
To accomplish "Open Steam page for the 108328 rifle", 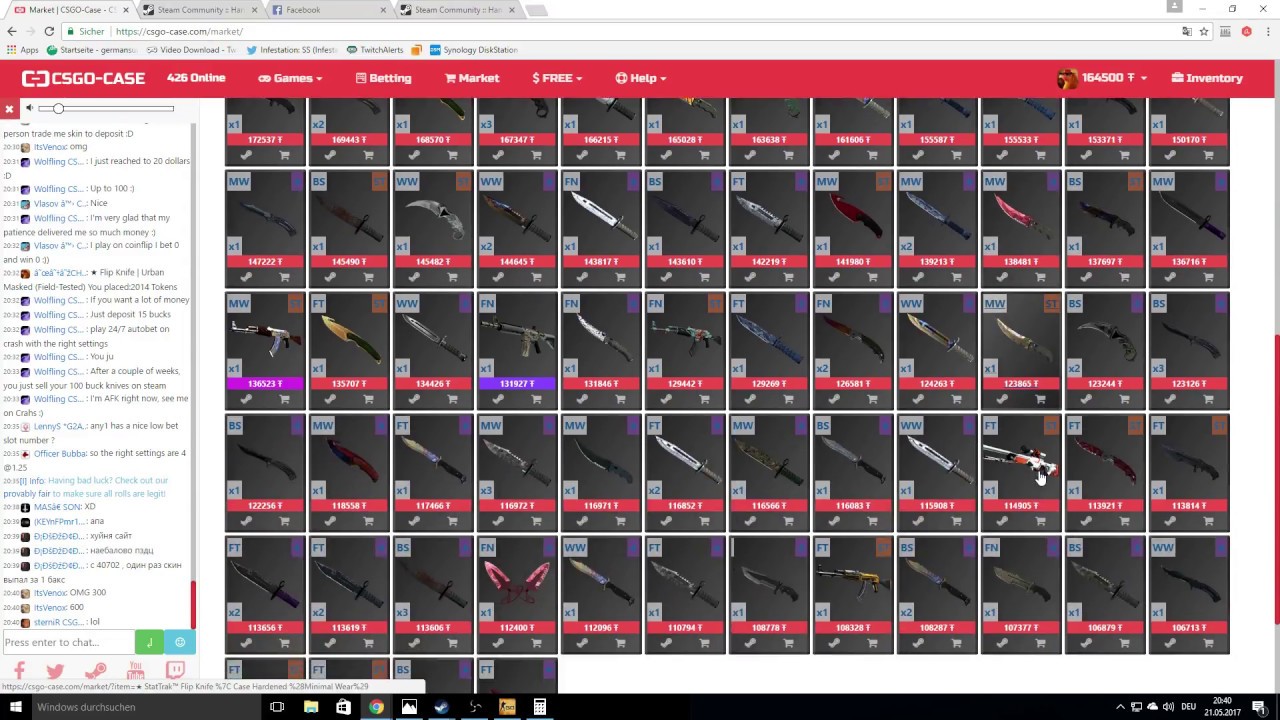I will click(x=834, y=643).
